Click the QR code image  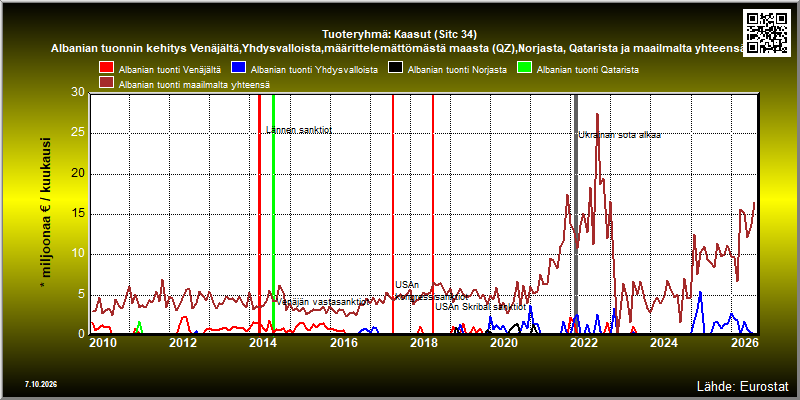[x=766, y=33]
